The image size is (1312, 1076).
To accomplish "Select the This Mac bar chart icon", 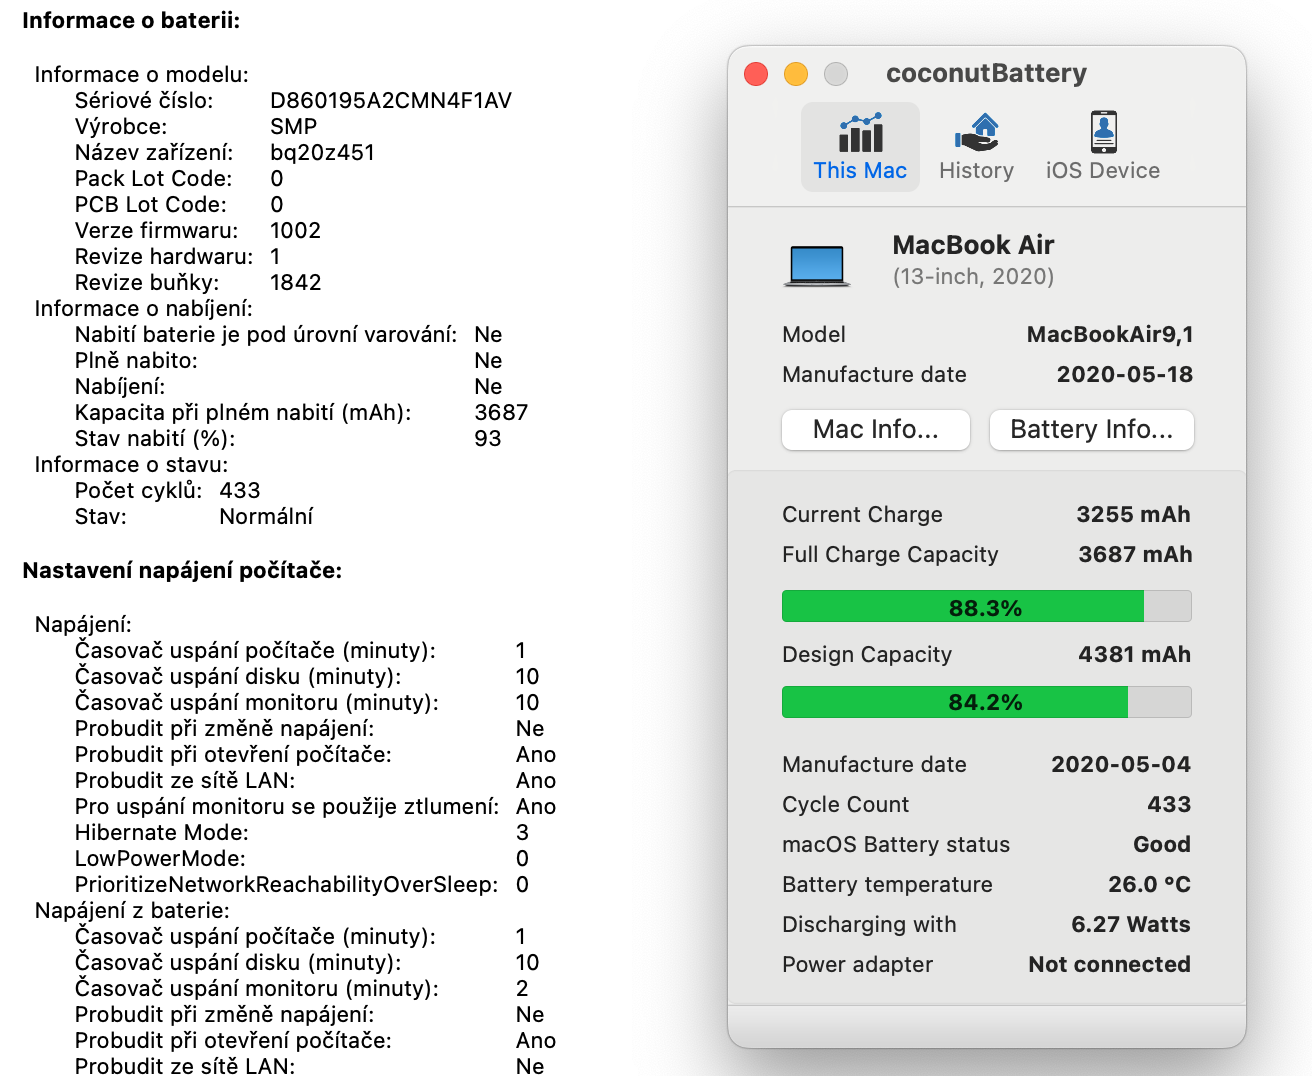I will [x=860, y=133].
